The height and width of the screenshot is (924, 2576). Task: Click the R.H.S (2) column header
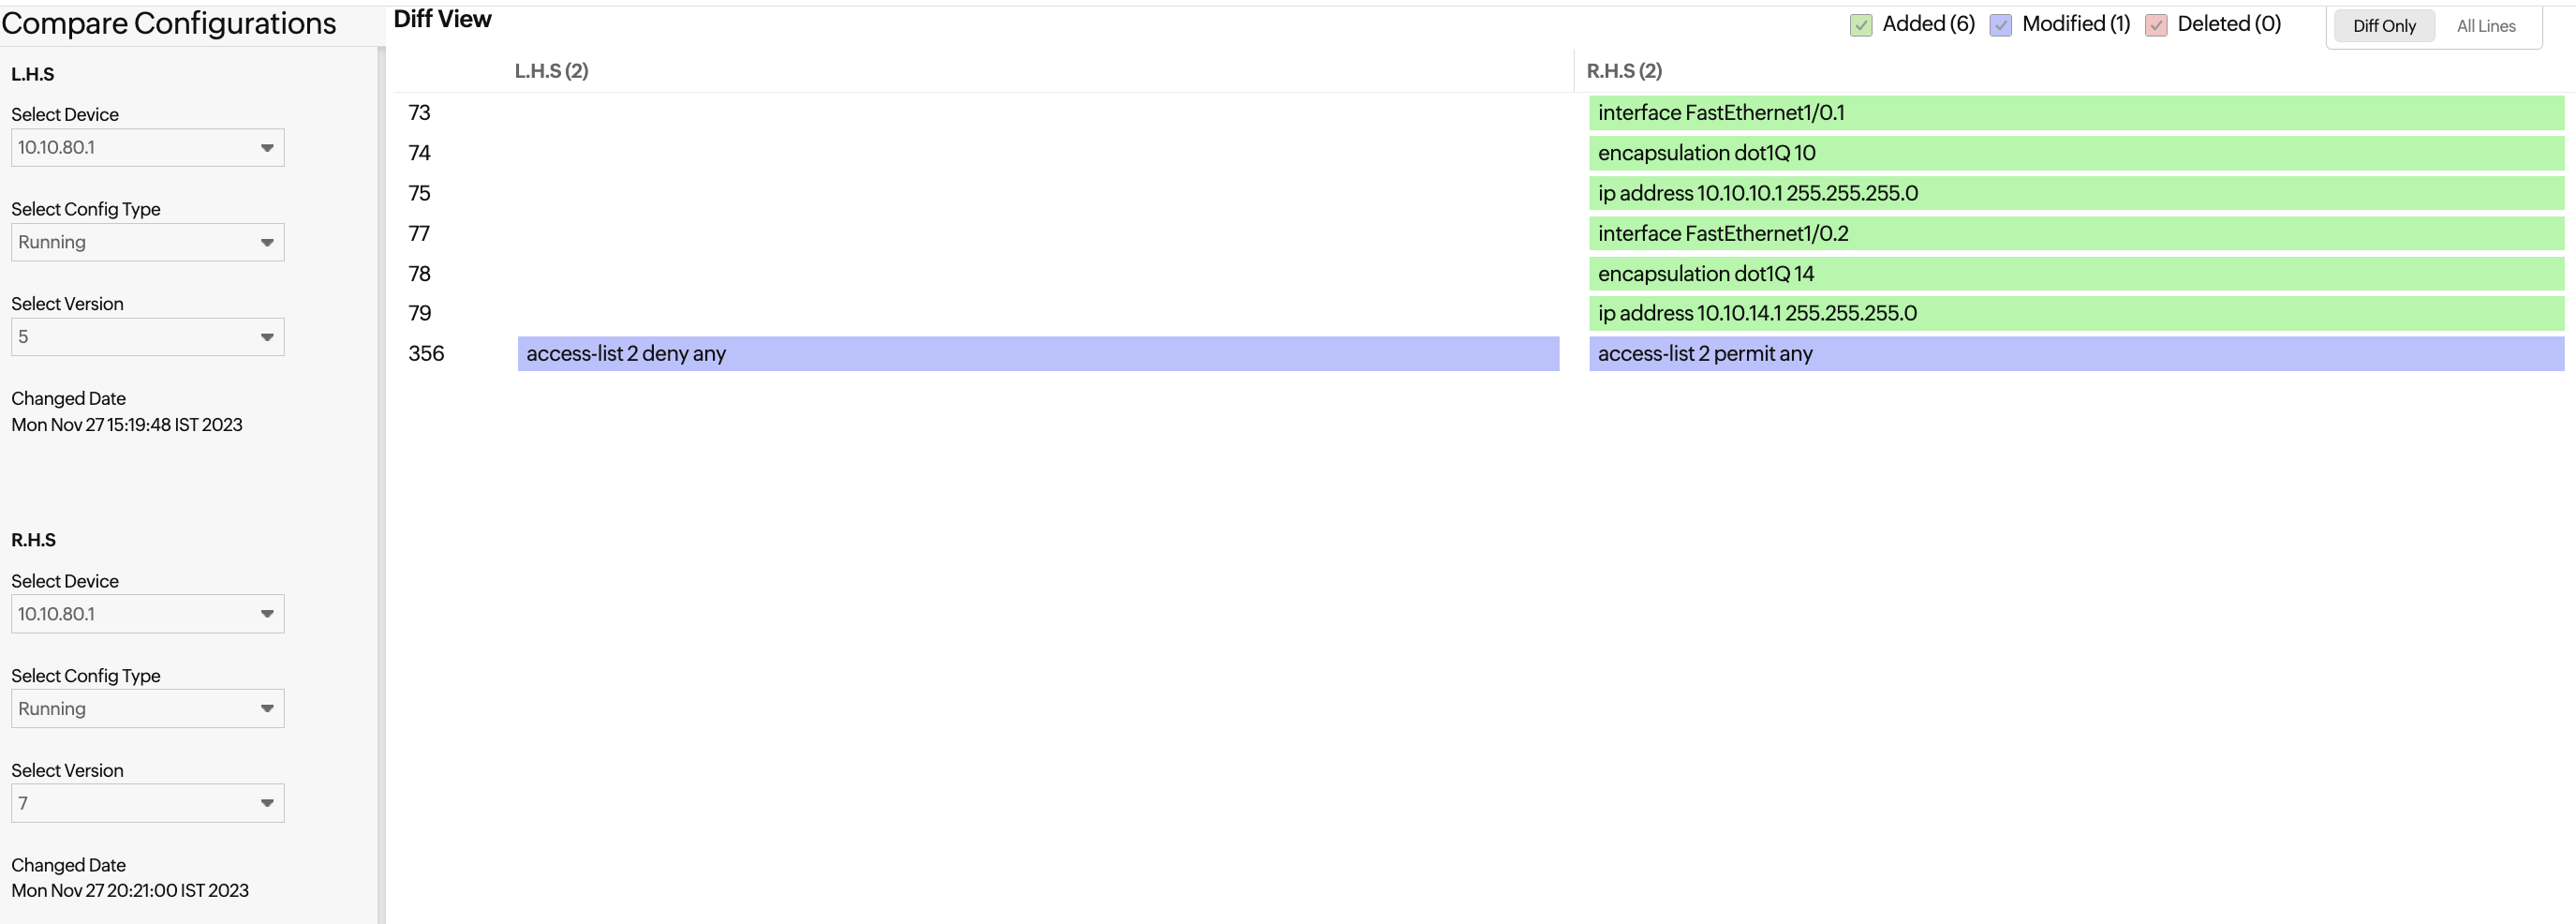1624,71
